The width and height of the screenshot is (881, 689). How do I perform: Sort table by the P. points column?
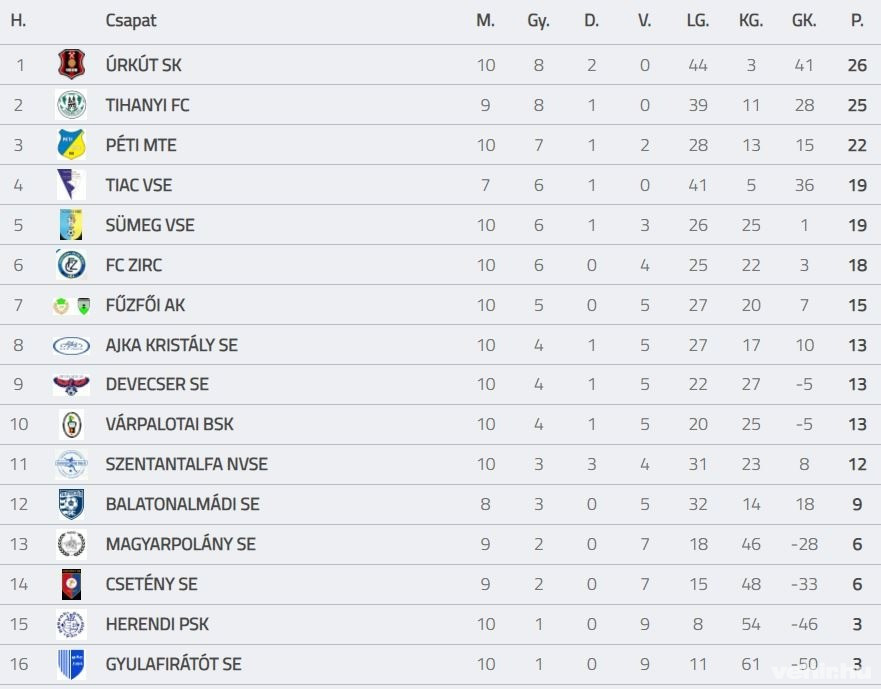tap(857, 20)
